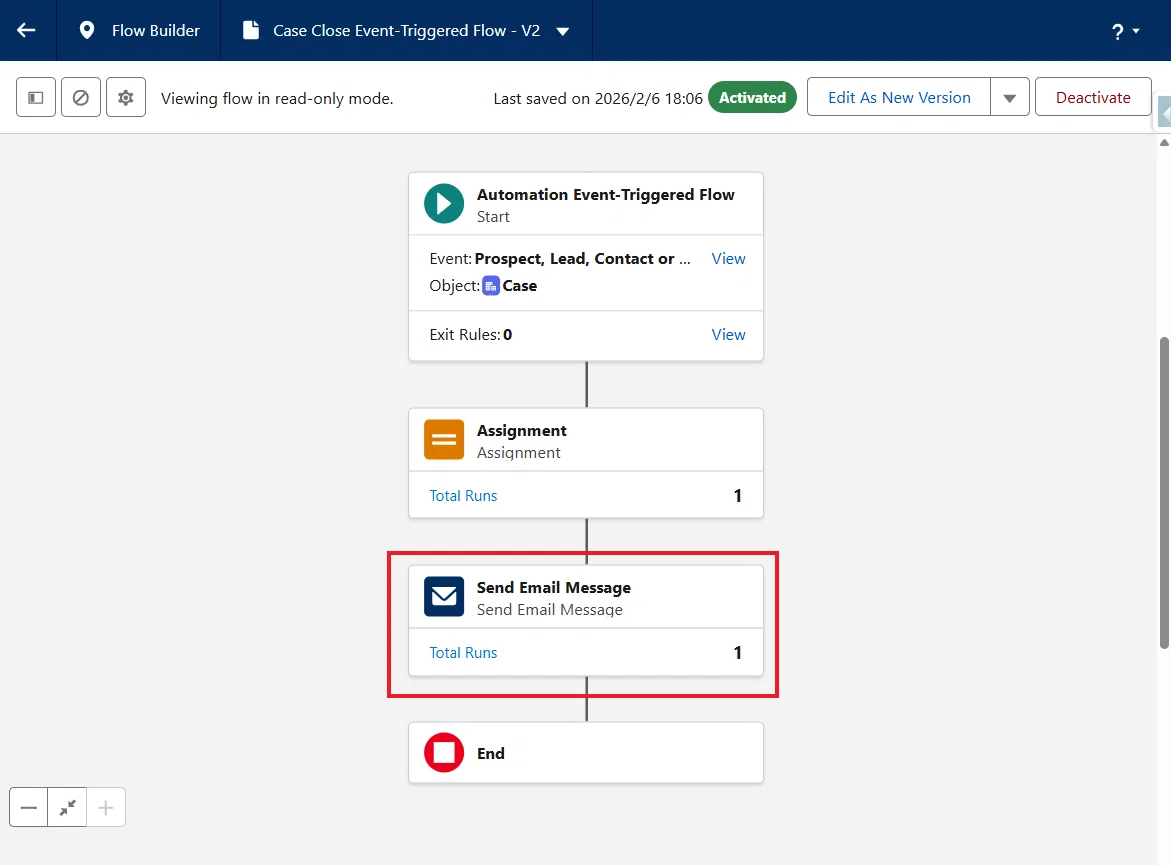
Task: Click the orange Assignment element icon
Action: [444, 439]
